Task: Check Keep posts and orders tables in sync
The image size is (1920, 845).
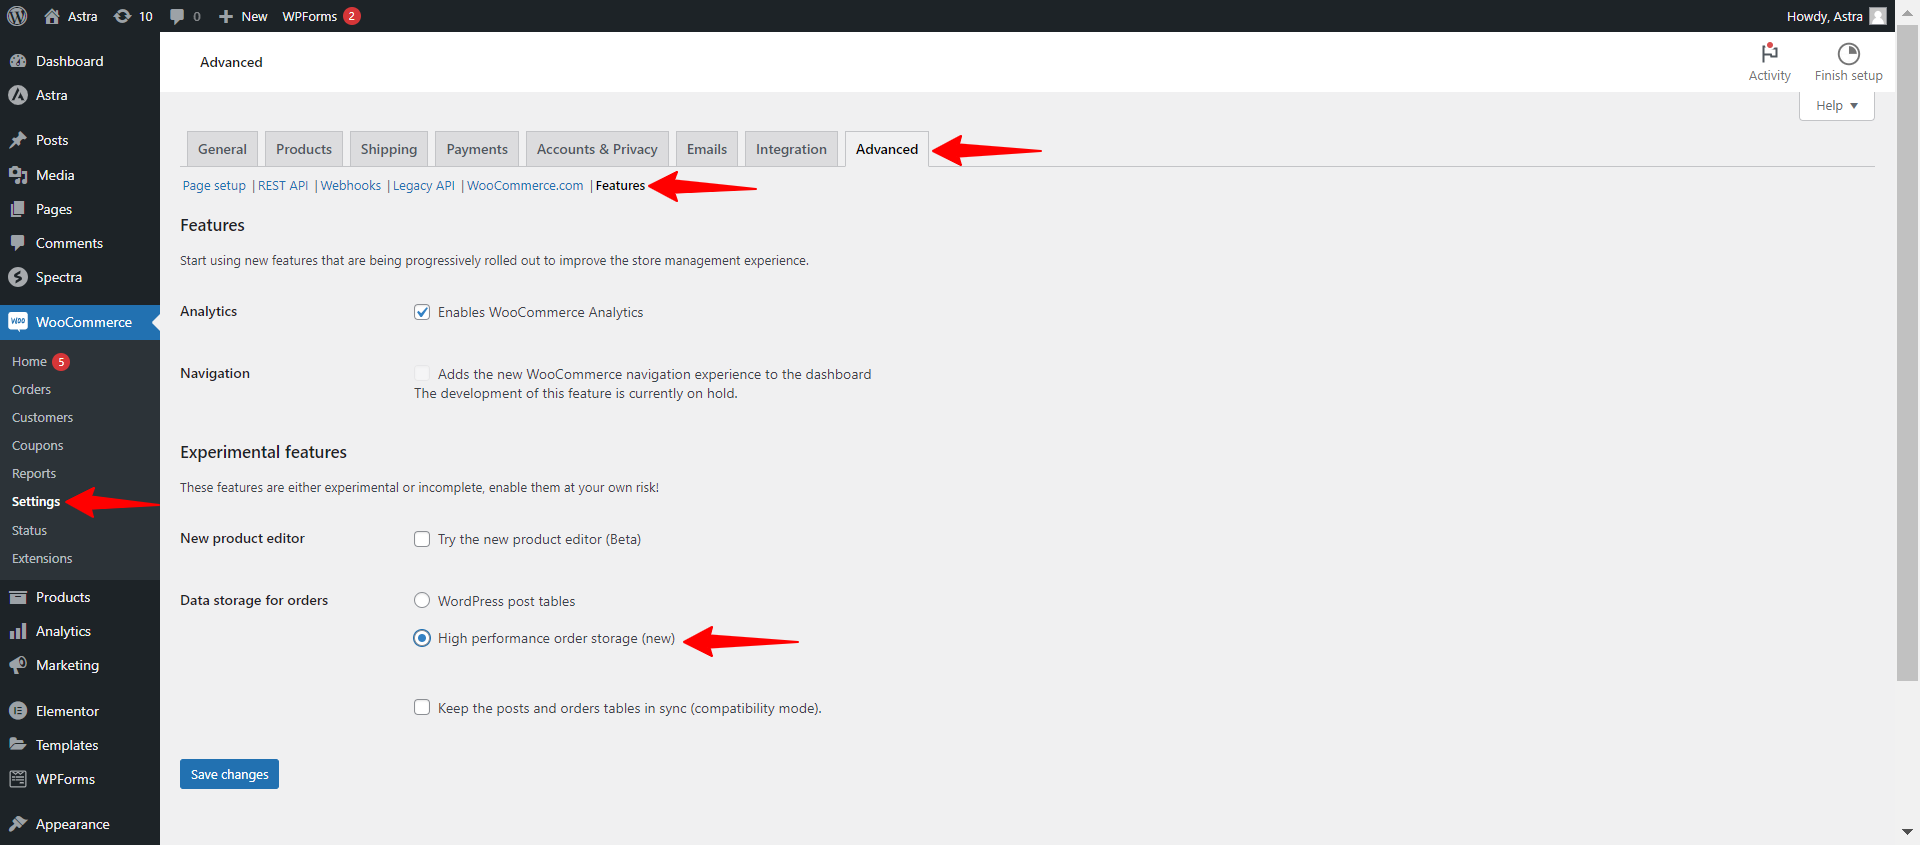Action: pos(422,707)
